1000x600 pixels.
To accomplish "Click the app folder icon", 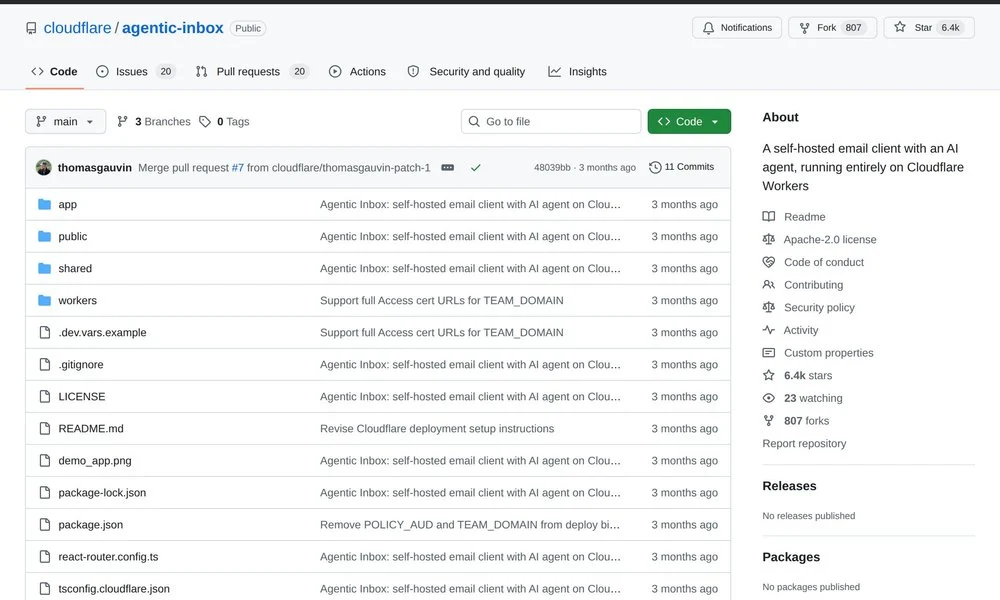I will [44, 204].
